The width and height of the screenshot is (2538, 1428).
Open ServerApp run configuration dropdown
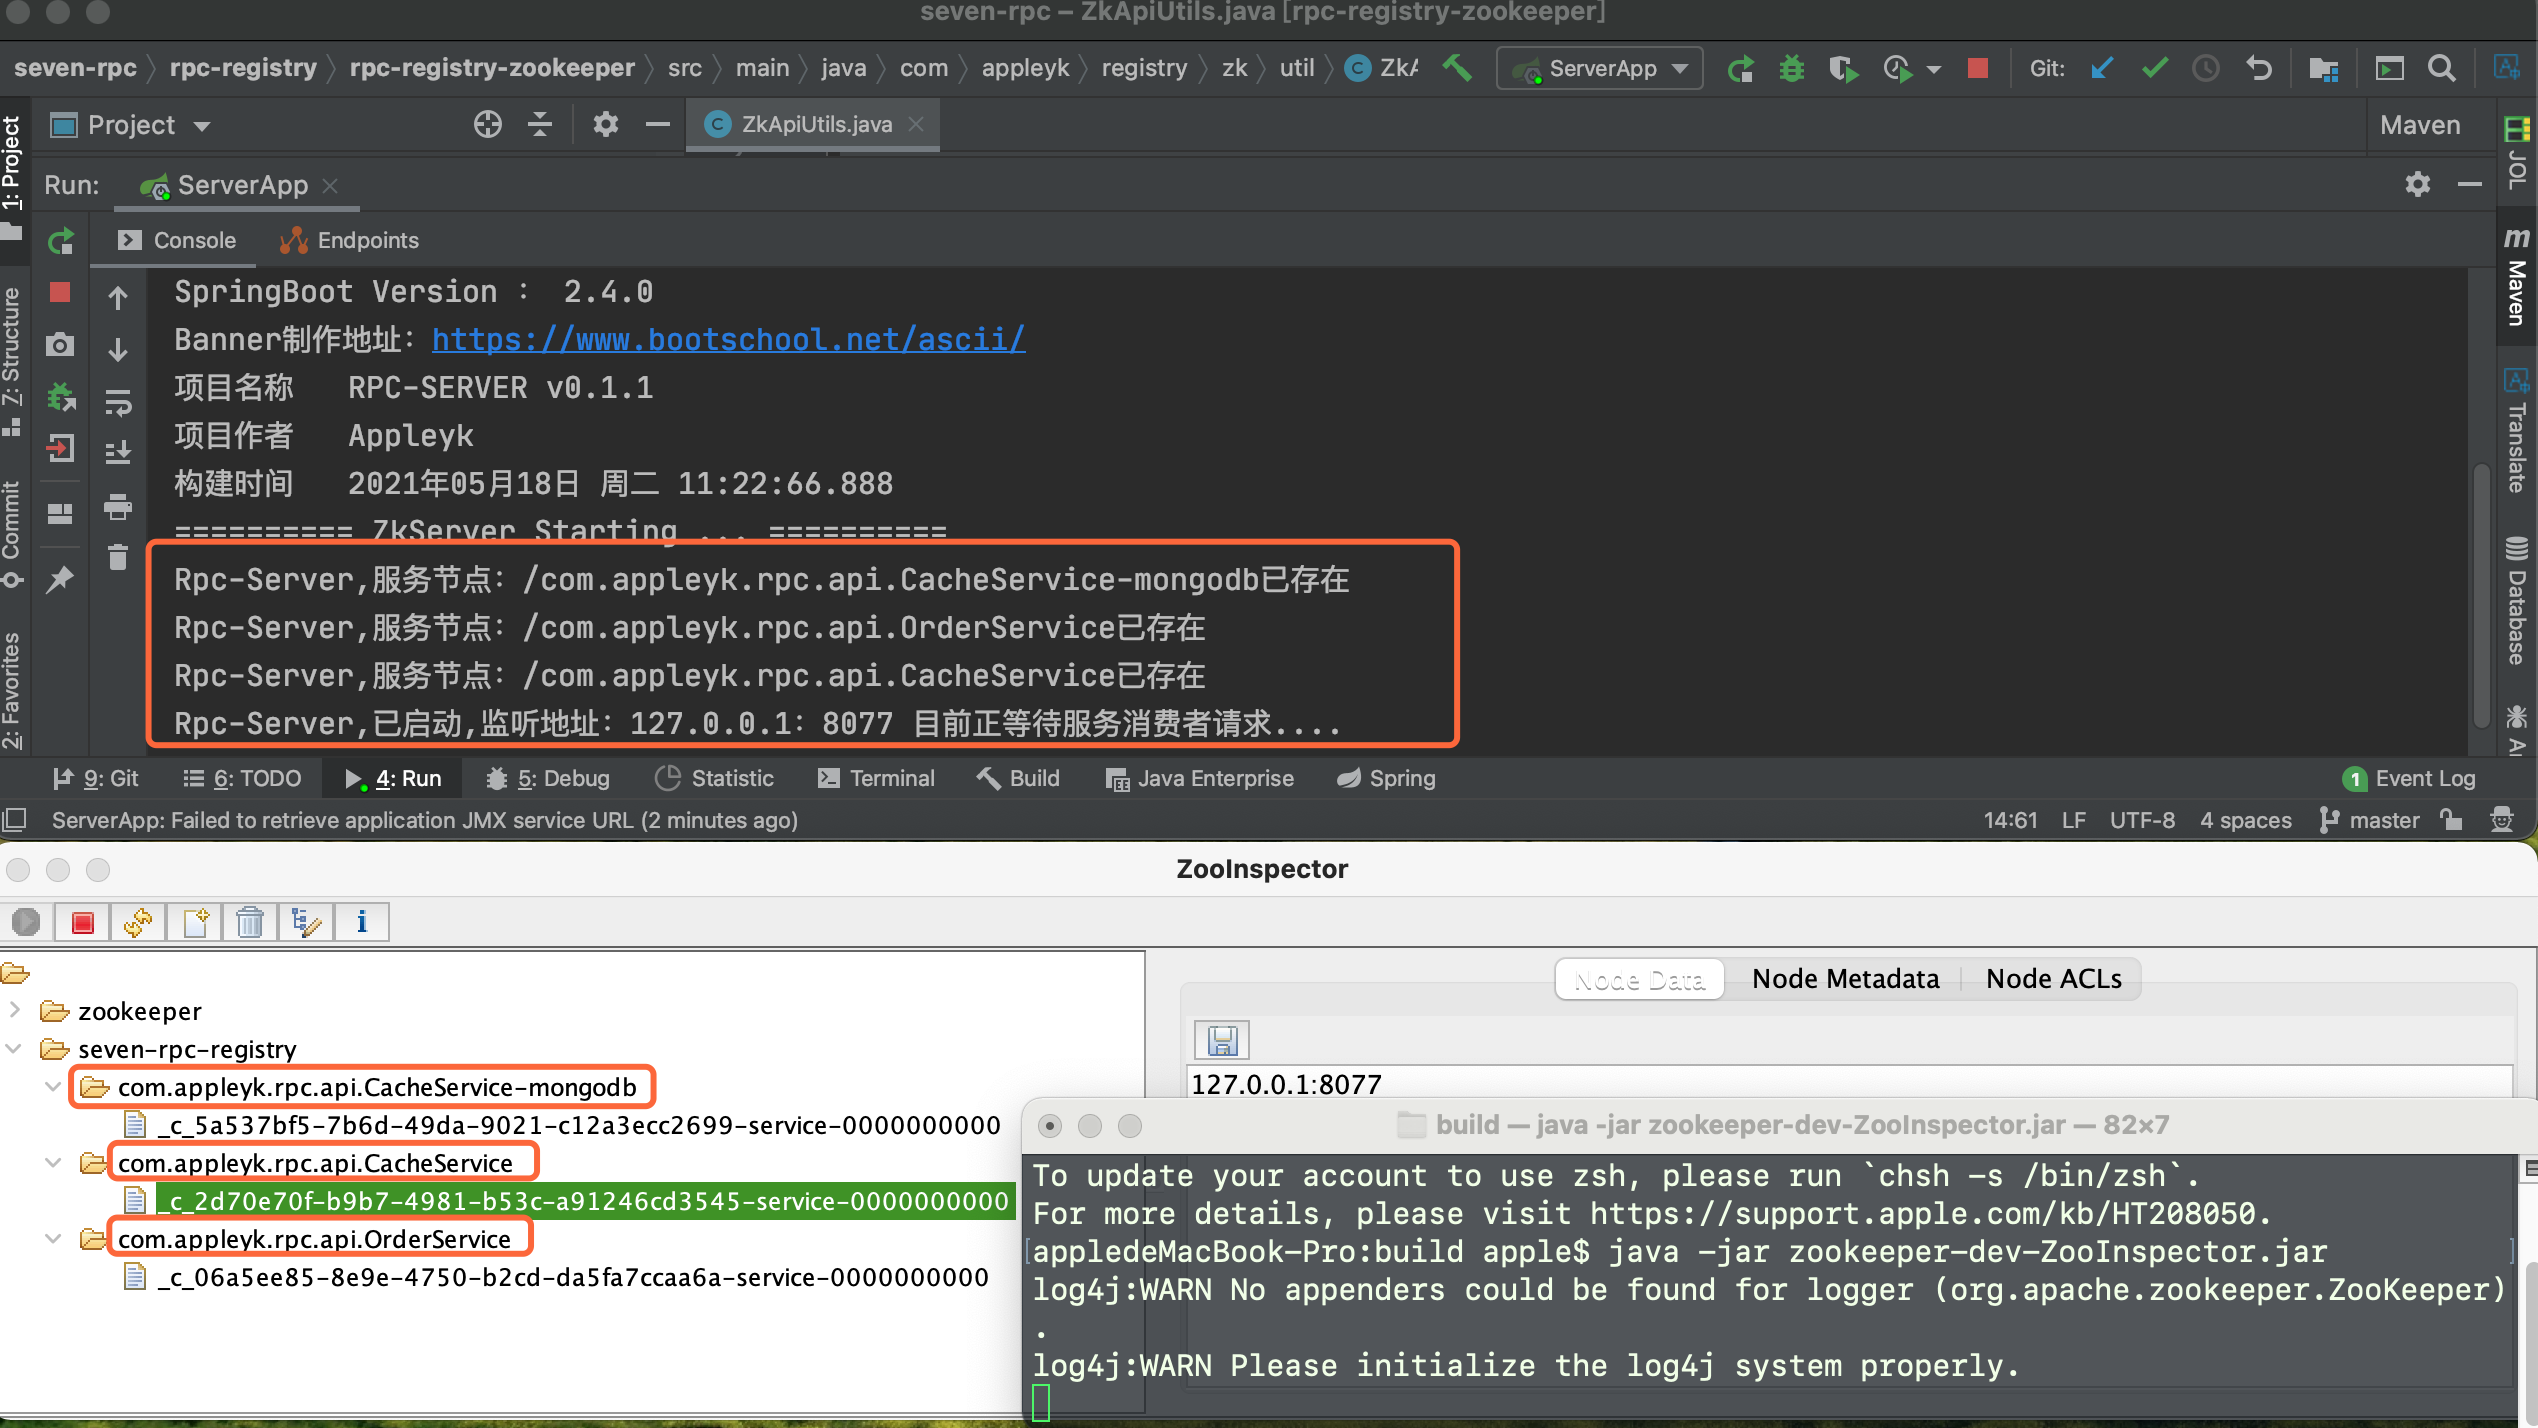pyautogui.click(x=1600, y=69)
